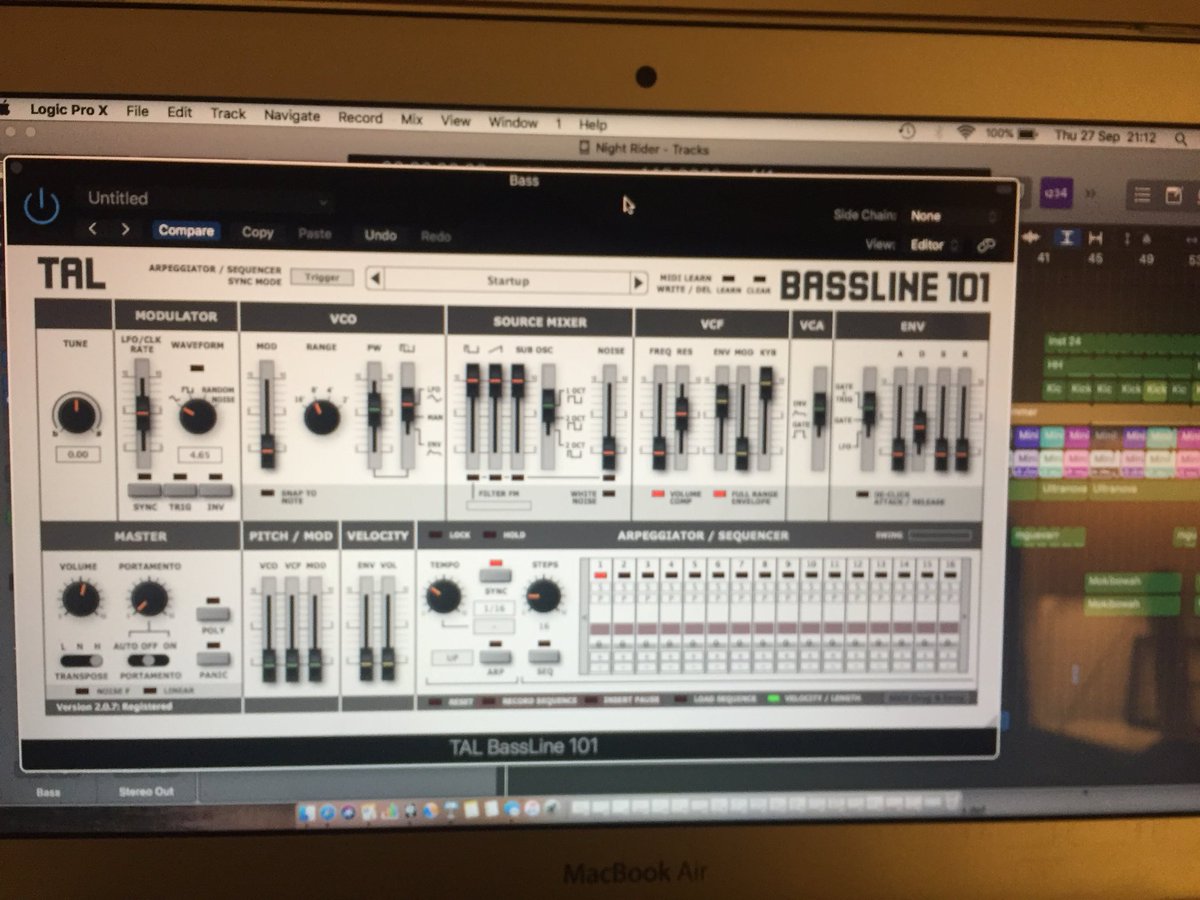Toggle the plugin power bypass button
This screenshot has width=1200, height=900.
(x=41, y=208)
